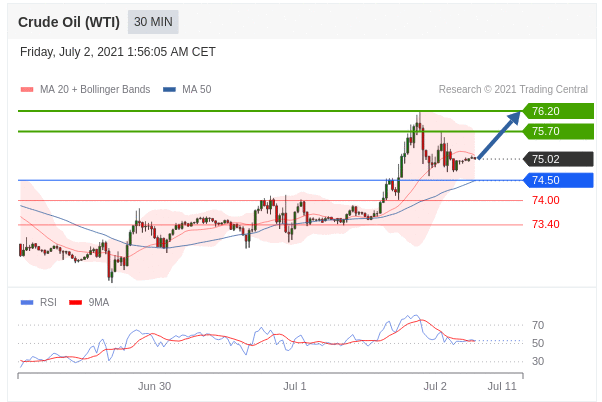602x402 pixels.
Task: Click the Research © 2021 Trading Central credit
Action: [513, 90]
